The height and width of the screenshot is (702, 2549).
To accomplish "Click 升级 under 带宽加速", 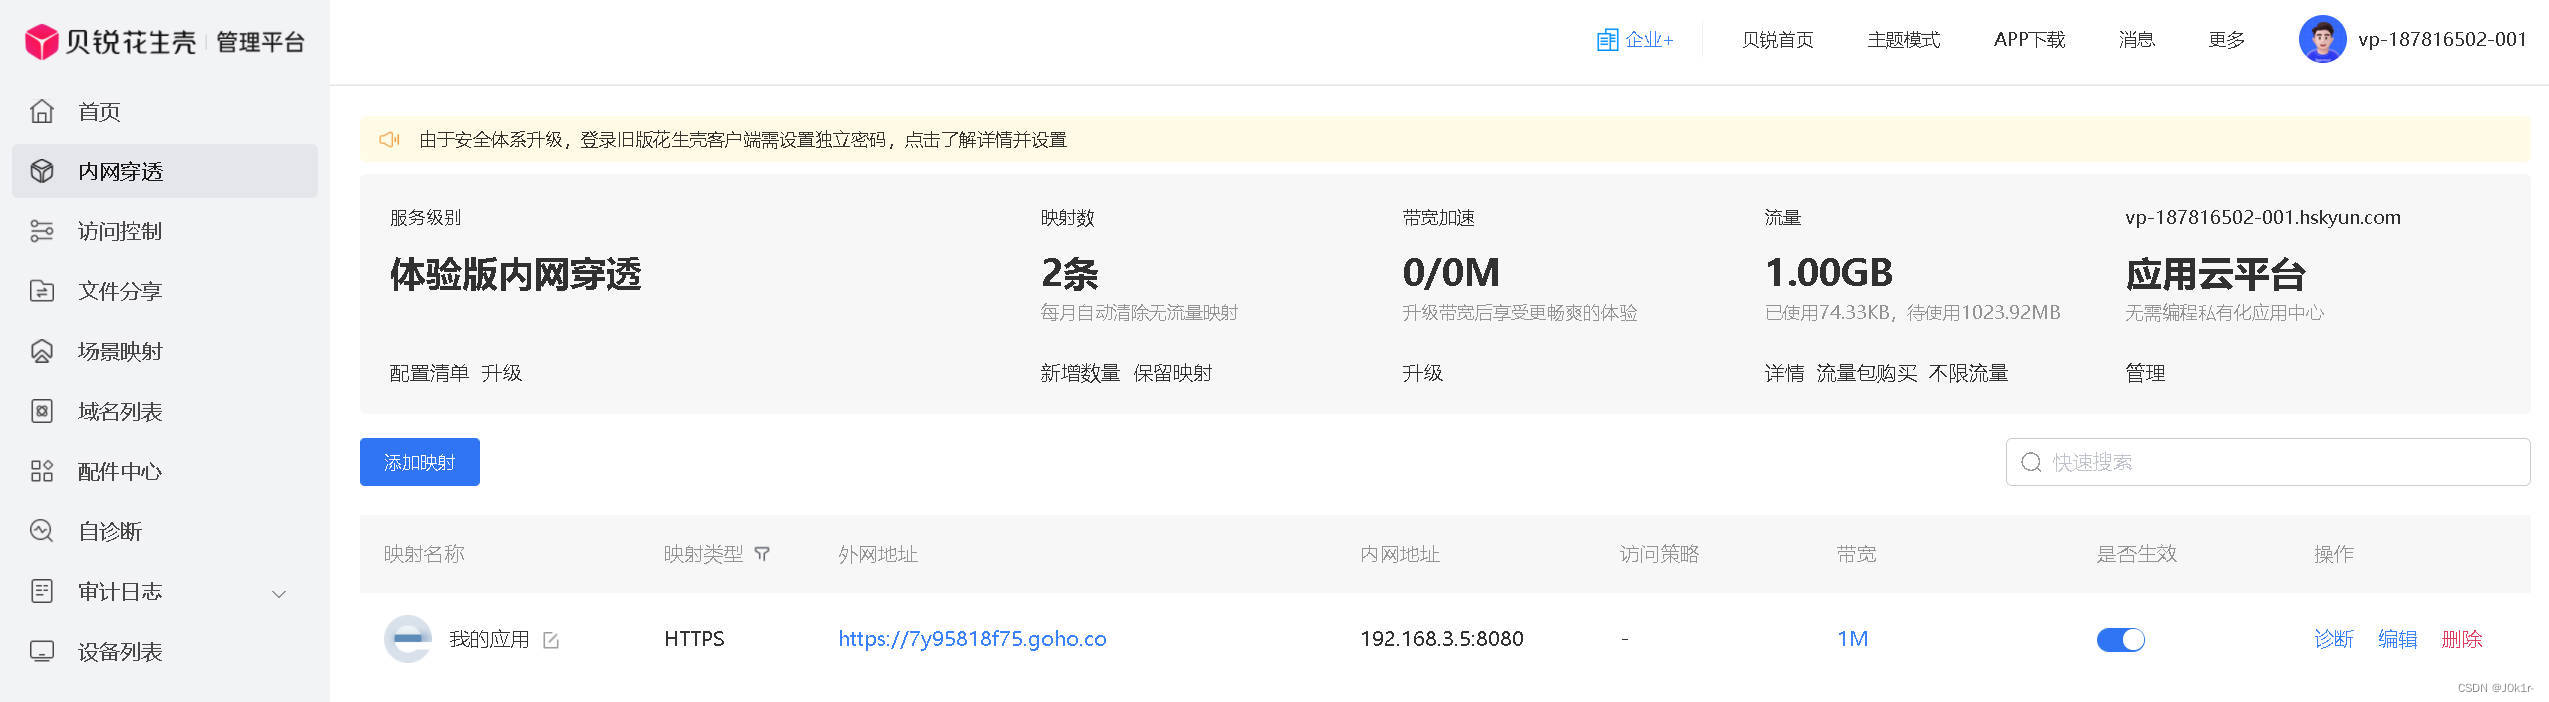I will (x=1422, y=373).
